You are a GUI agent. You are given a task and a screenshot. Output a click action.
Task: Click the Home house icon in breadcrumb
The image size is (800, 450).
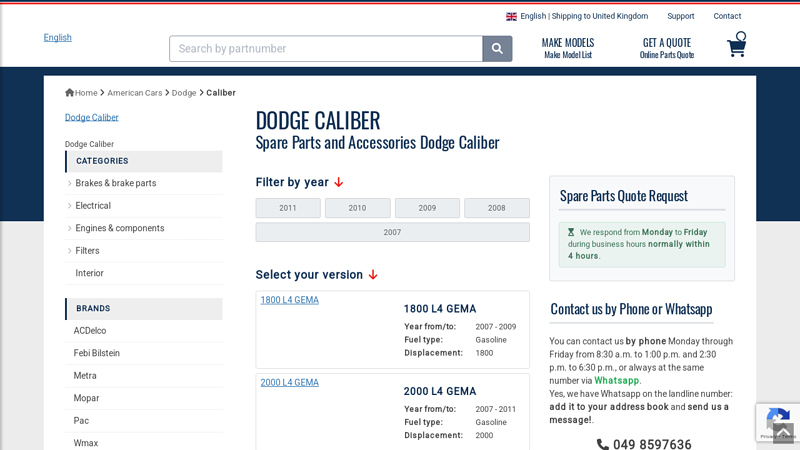point(69,92)
